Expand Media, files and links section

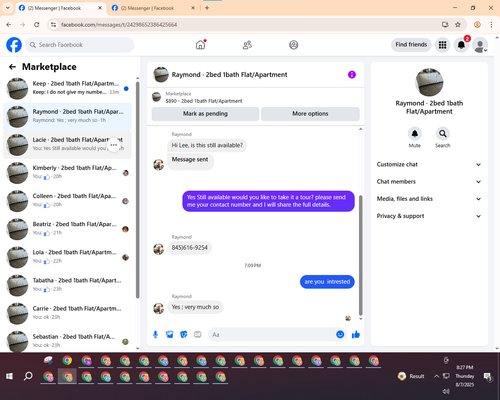(x=429, y=199)
